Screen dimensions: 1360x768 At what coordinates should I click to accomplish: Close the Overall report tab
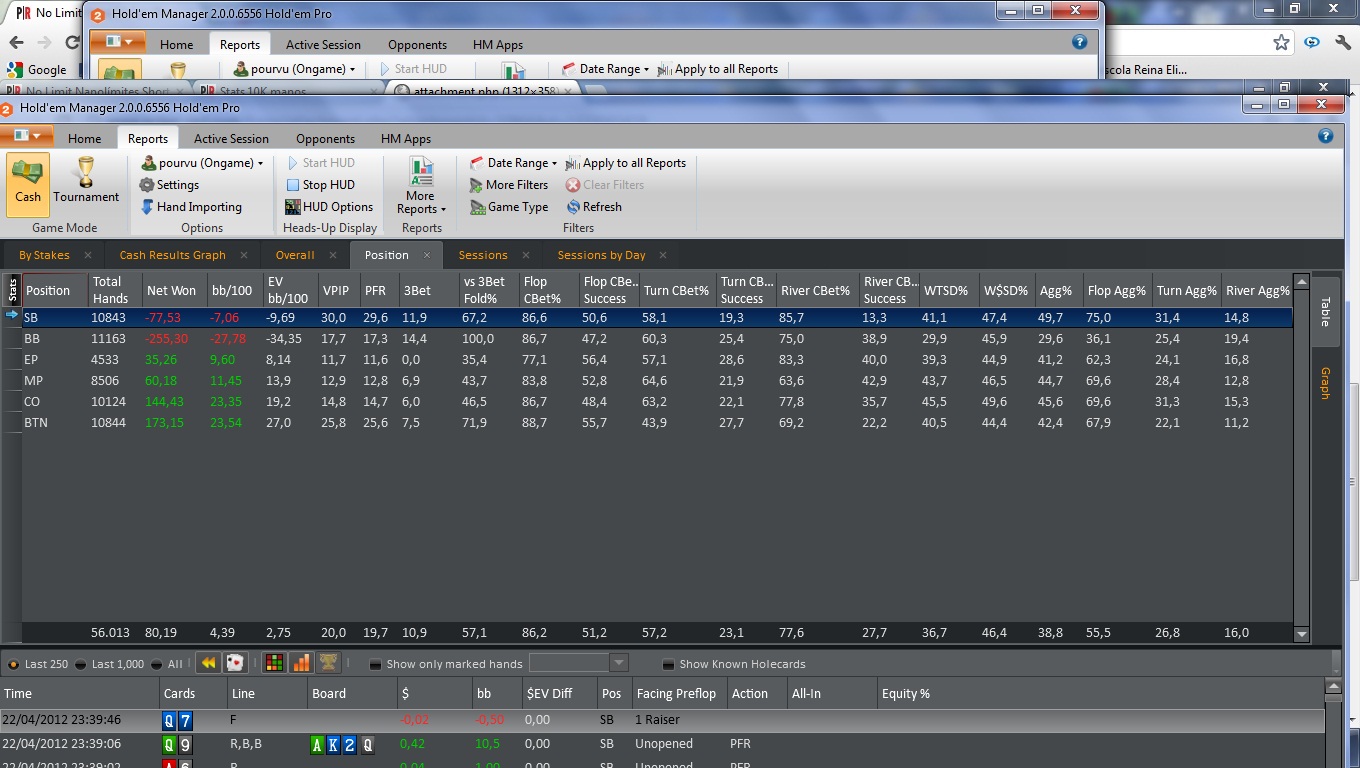(335, 255)
